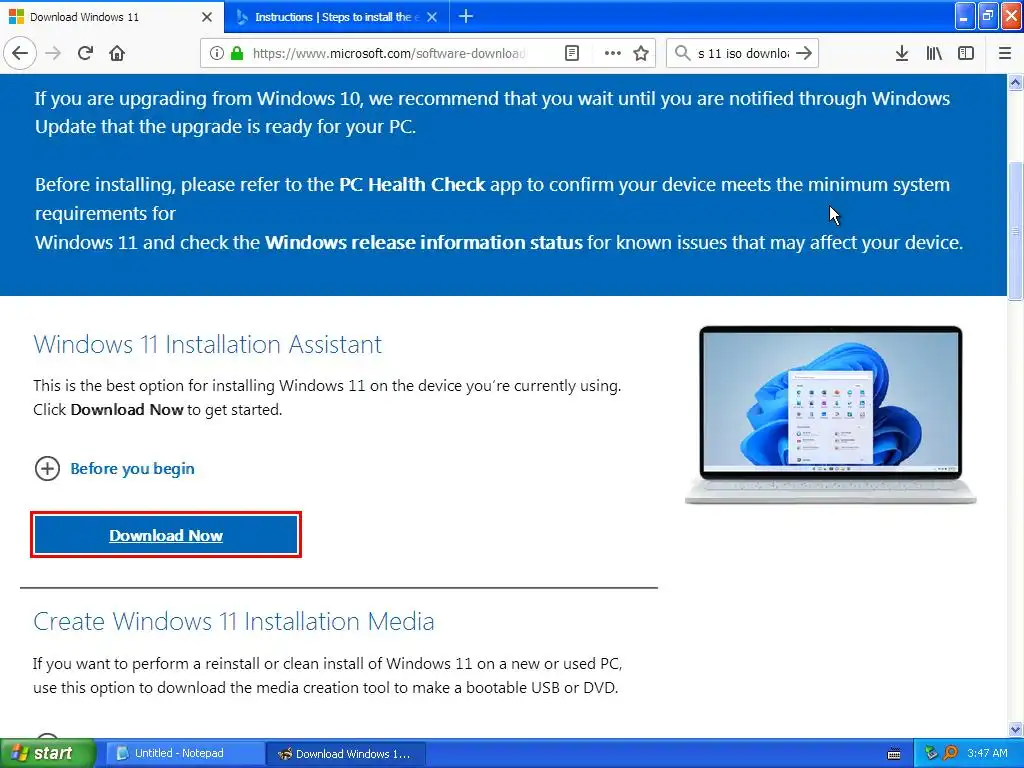
Task: Switch to the Download Windows 11 tab
Action: coord(111,17)
